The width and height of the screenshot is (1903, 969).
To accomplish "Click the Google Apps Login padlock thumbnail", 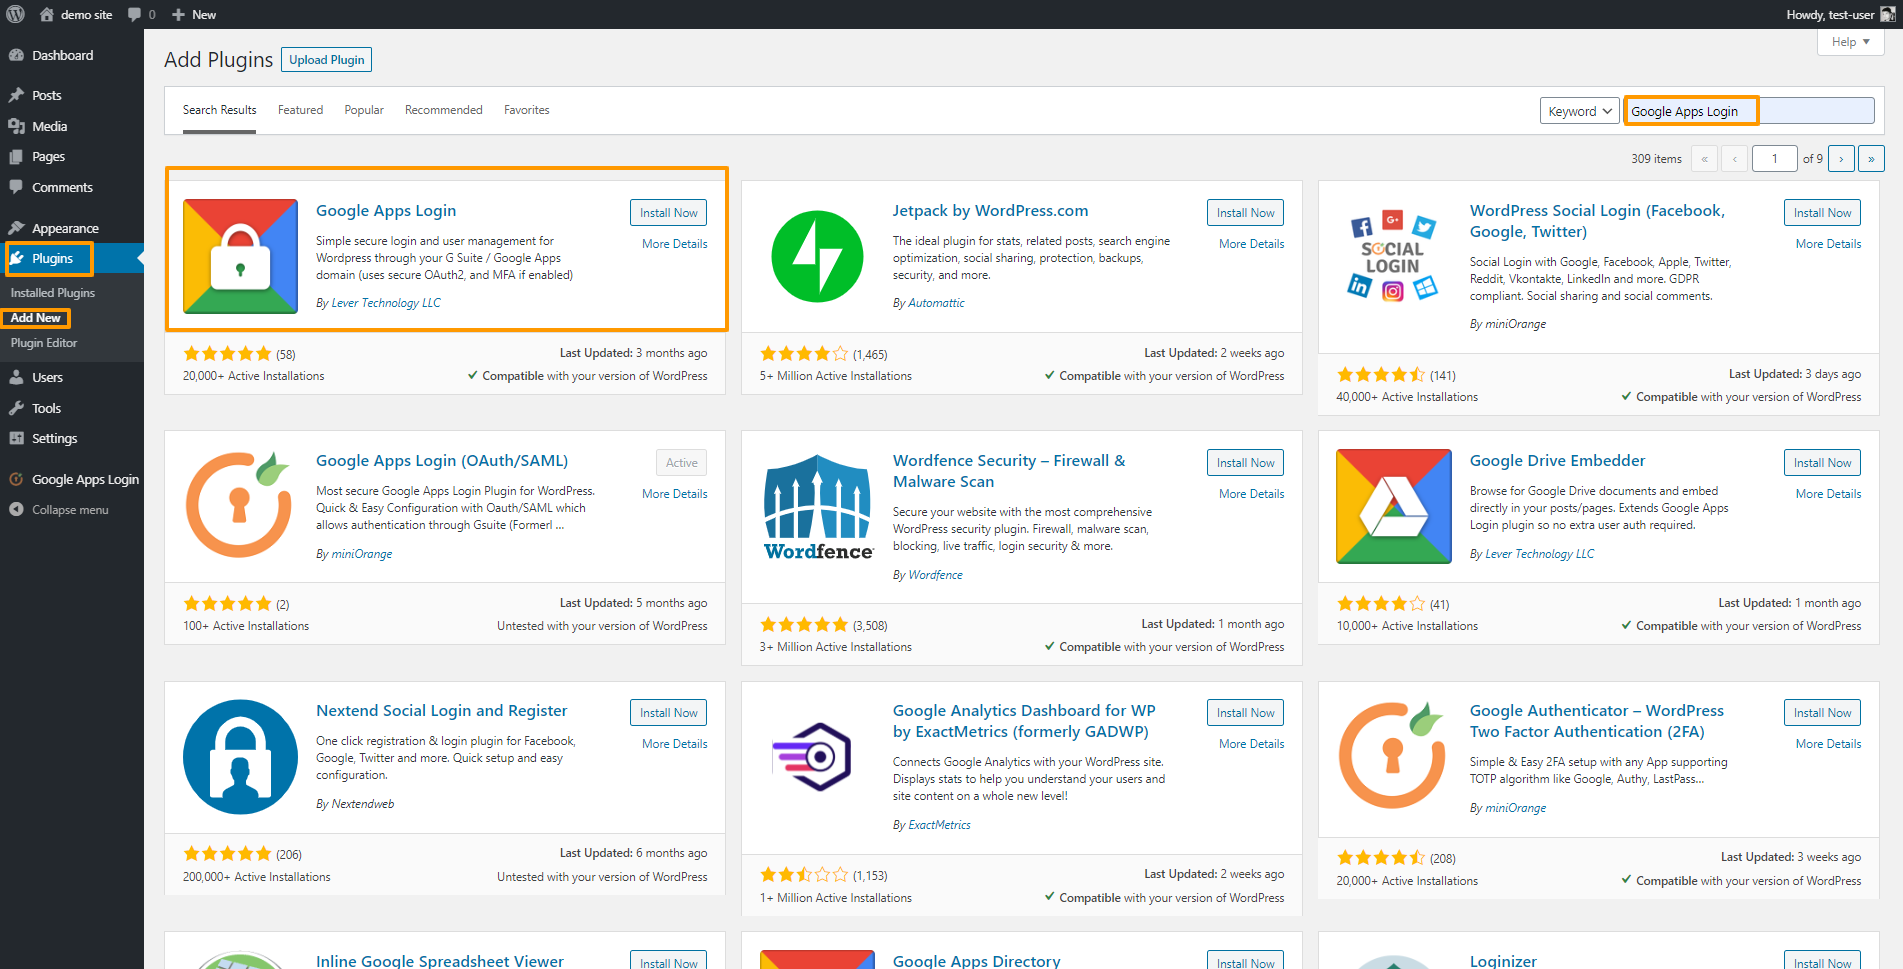I will 240,256.
